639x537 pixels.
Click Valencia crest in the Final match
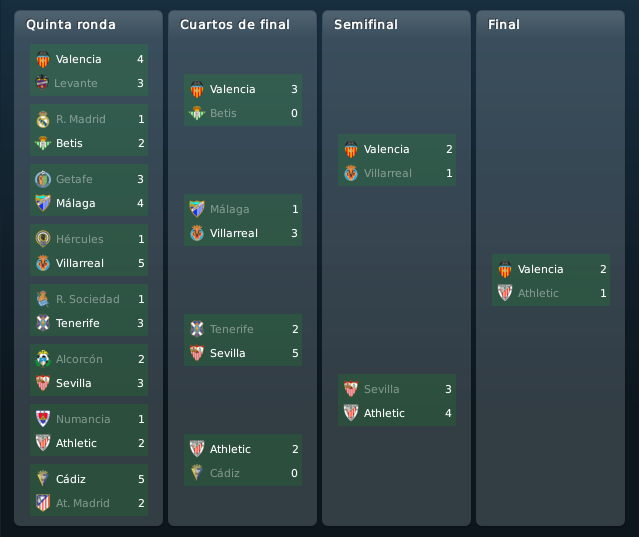(505, 269)
